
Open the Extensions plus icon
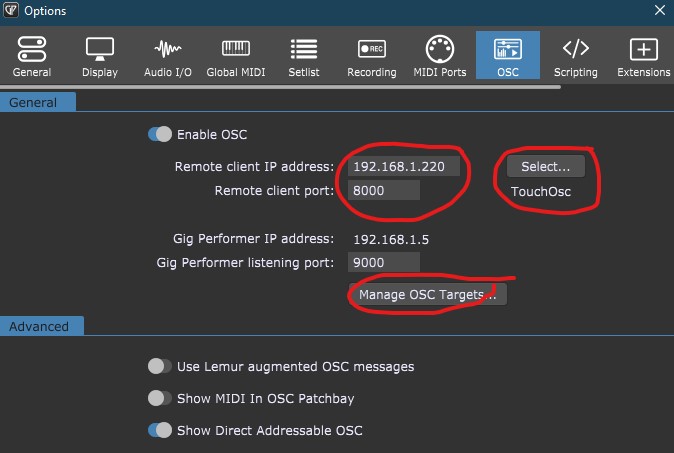pyautogui.click(x=643, y=49)
